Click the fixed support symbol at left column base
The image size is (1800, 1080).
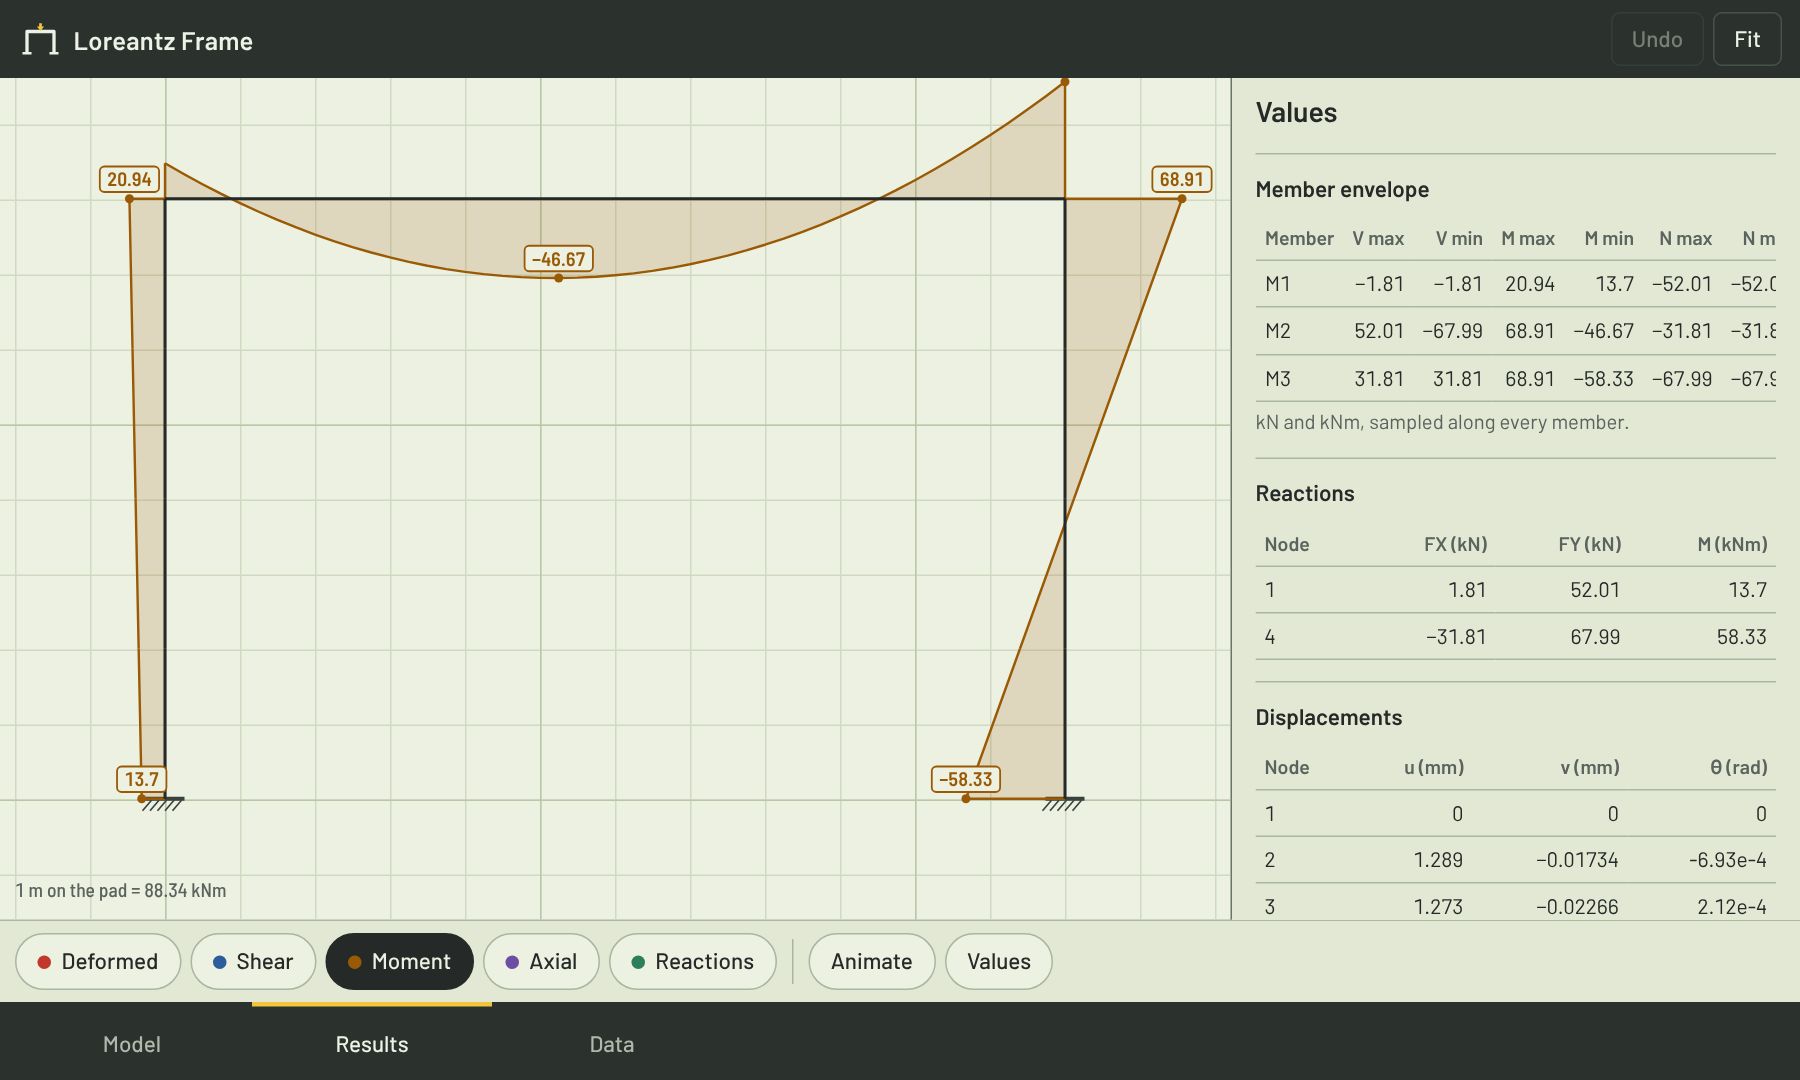point(163,803)
